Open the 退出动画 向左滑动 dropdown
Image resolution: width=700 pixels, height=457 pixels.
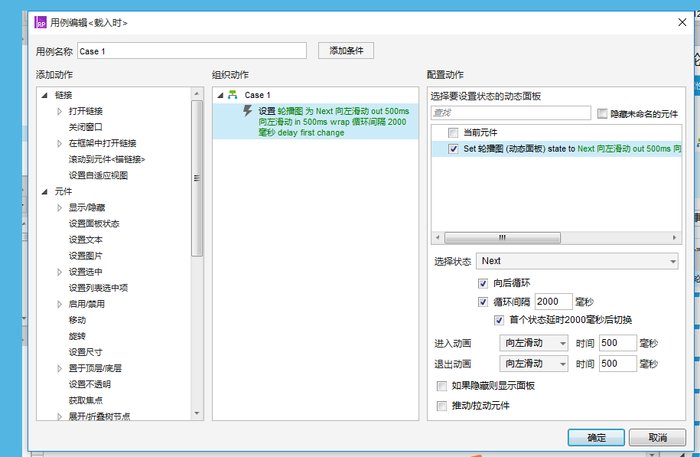point(534,363)
